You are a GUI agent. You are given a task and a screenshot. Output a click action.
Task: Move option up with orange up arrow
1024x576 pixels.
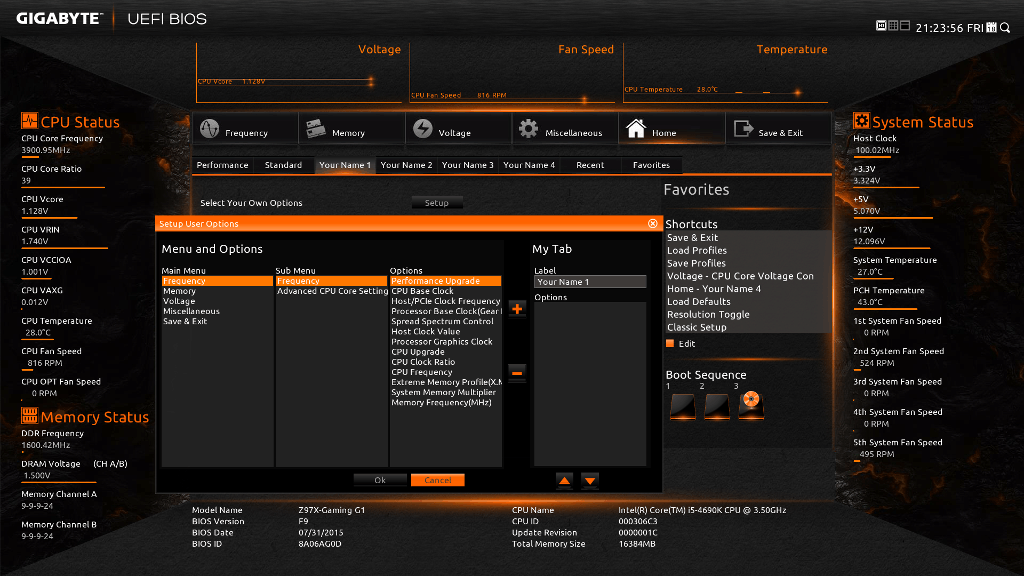564,481
